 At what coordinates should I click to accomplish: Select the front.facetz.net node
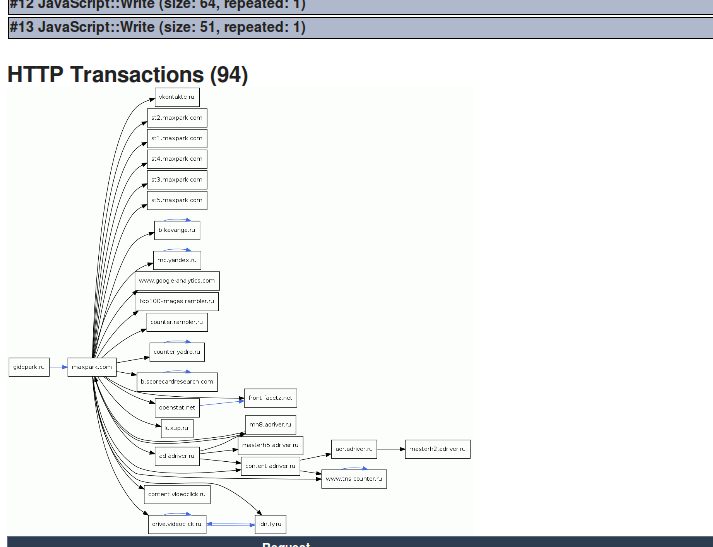270,398
